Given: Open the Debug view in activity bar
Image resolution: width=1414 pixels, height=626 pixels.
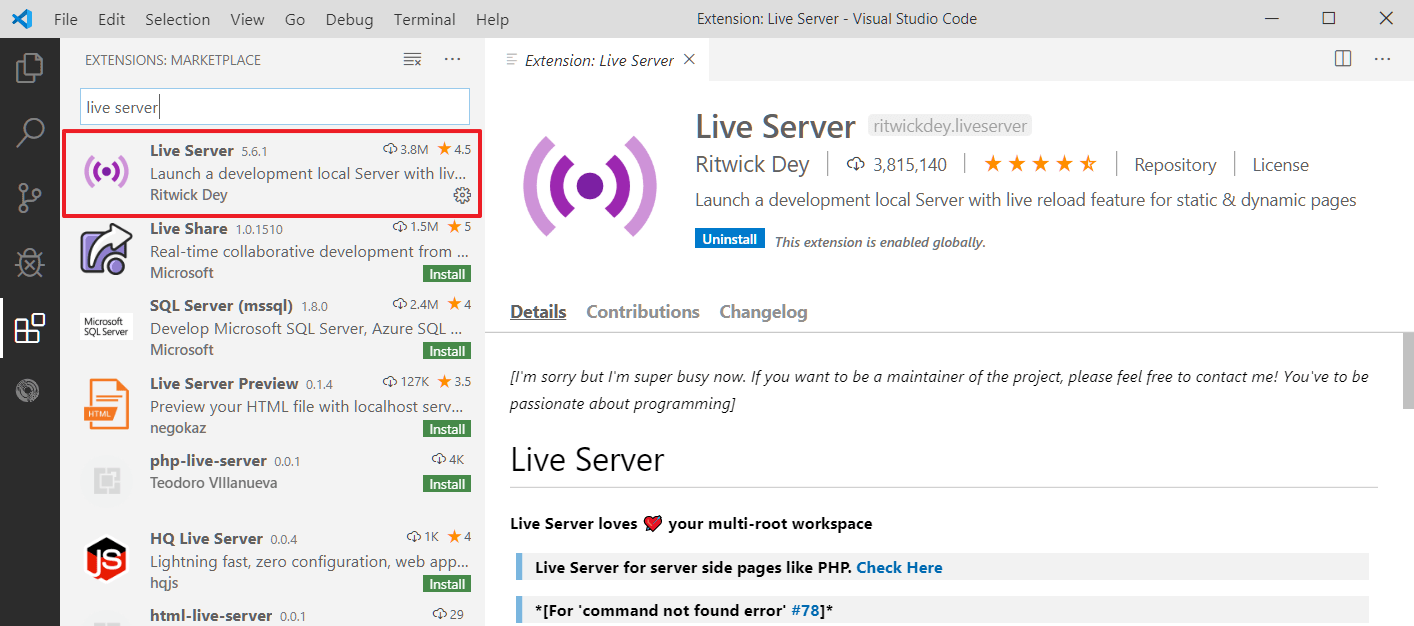Looking at the screenshot, I should click(30, 263).
